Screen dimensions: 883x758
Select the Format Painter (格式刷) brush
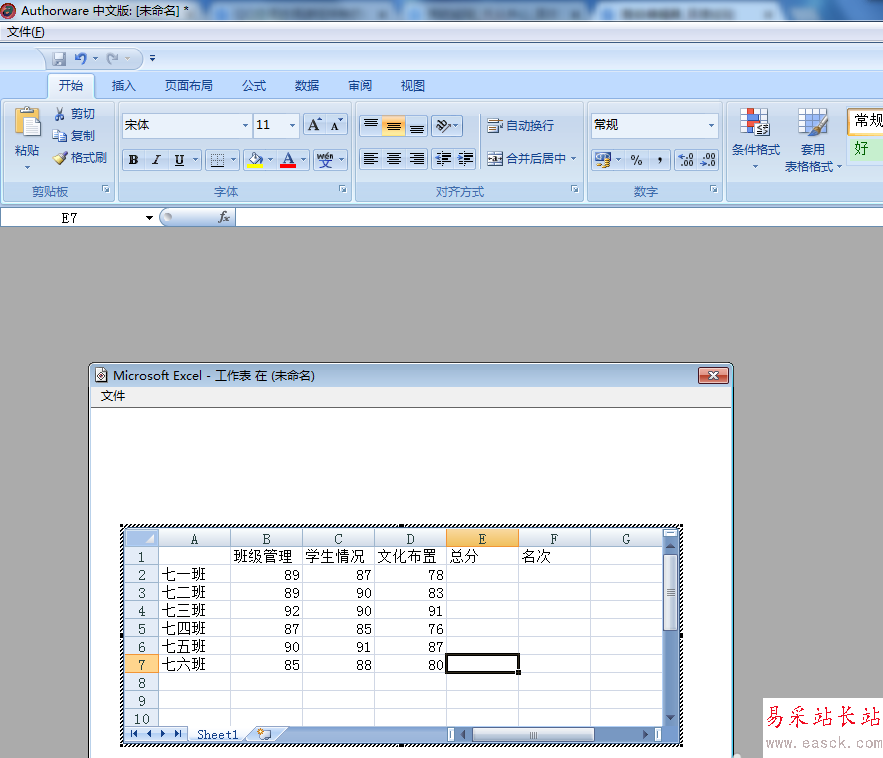coord(60,158)
